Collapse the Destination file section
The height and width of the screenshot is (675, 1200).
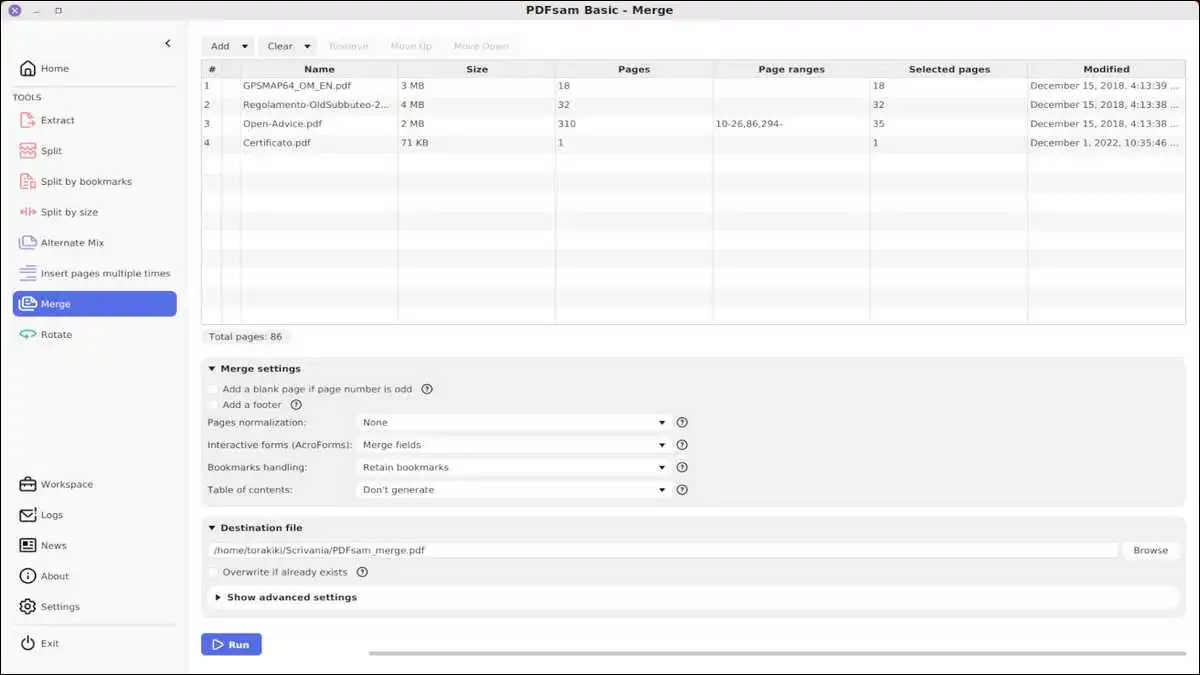[212, 528]
